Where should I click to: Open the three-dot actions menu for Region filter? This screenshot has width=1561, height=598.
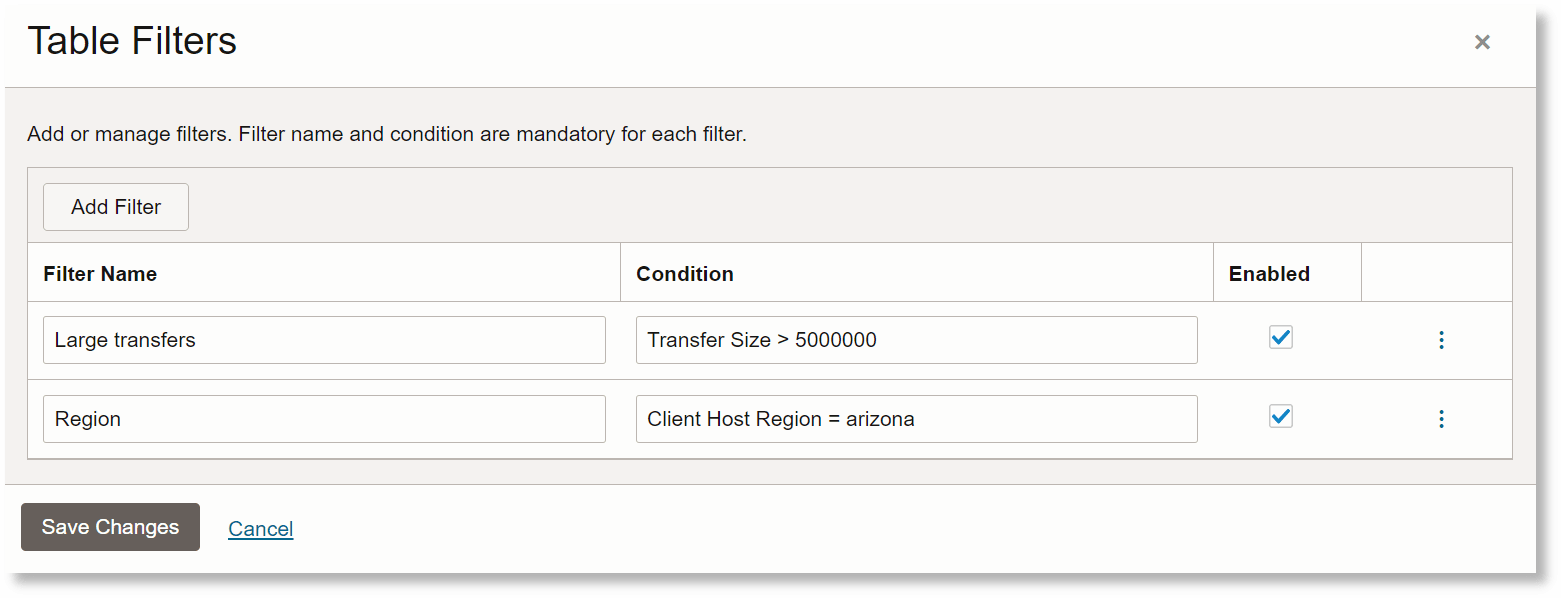tap(1441, 419)
